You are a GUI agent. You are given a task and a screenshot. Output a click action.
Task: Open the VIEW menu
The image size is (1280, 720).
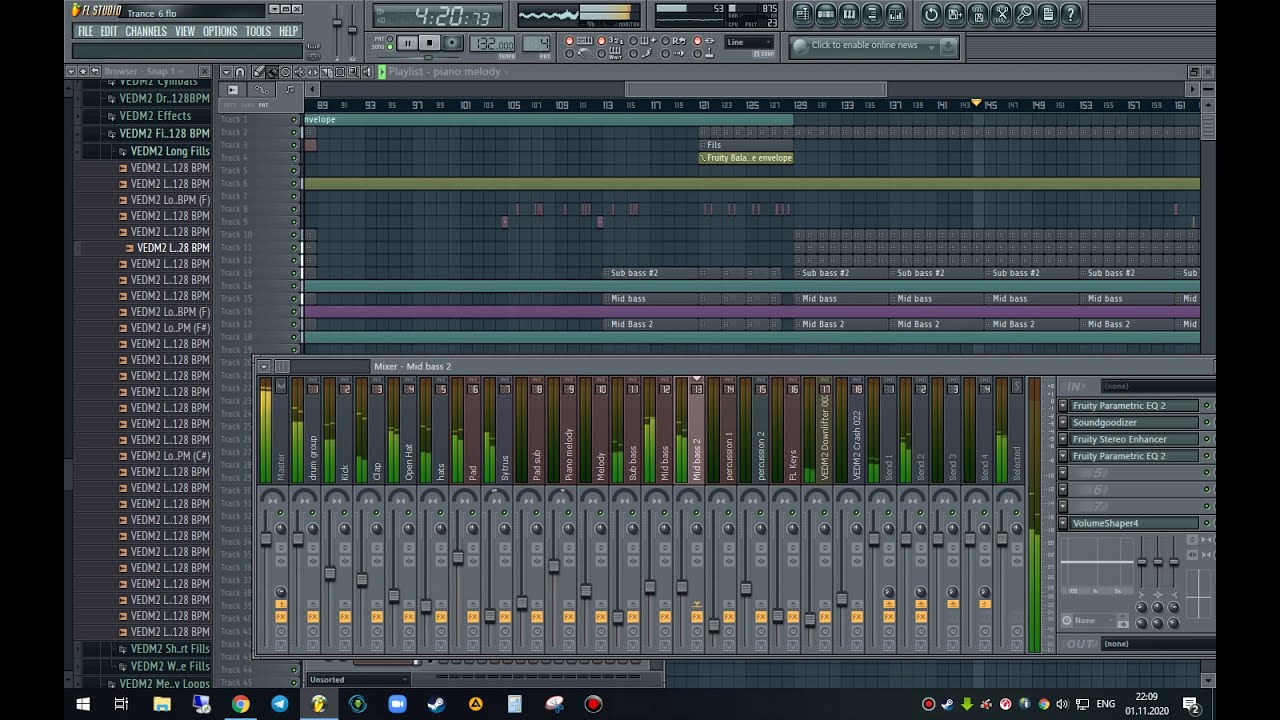pyautogui.click(x=185, y=31)
